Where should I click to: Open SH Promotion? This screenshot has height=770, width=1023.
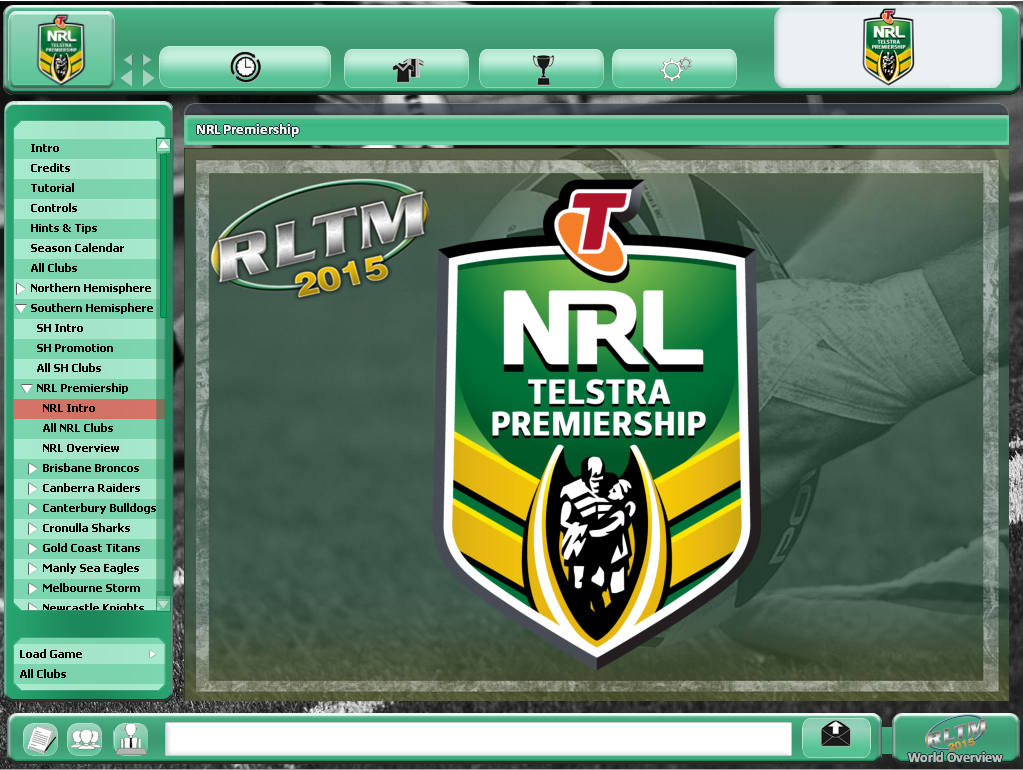pos(85,348)
